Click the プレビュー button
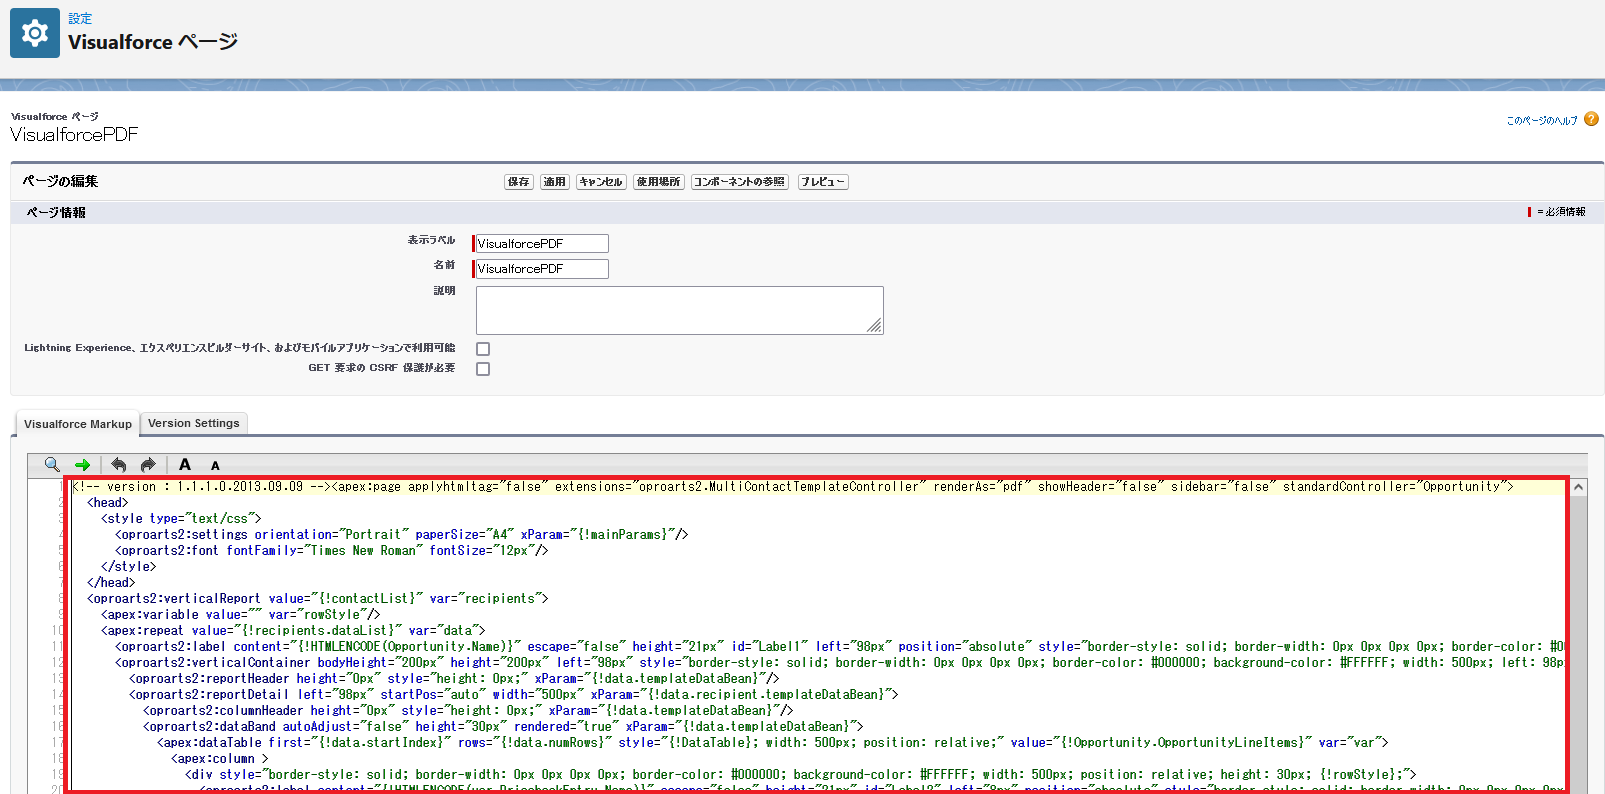Viewport: 1605px width, 794px height. pyautogui.click(x=823, y=182)
